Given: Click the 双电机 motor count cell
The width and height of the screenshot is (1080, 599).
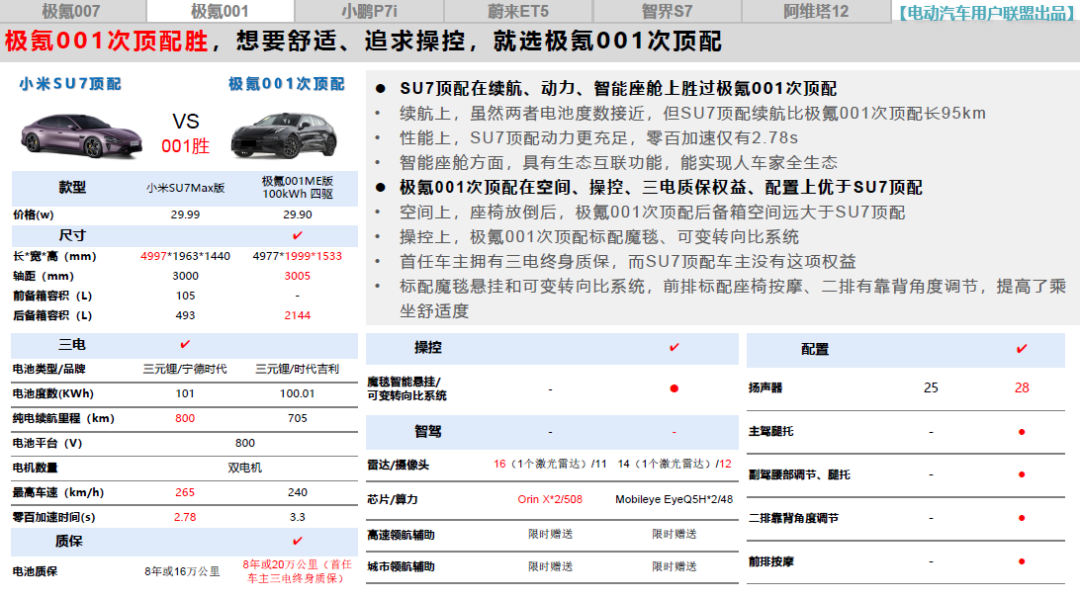Looking at the screenshot, I should [x=245, y=468].
